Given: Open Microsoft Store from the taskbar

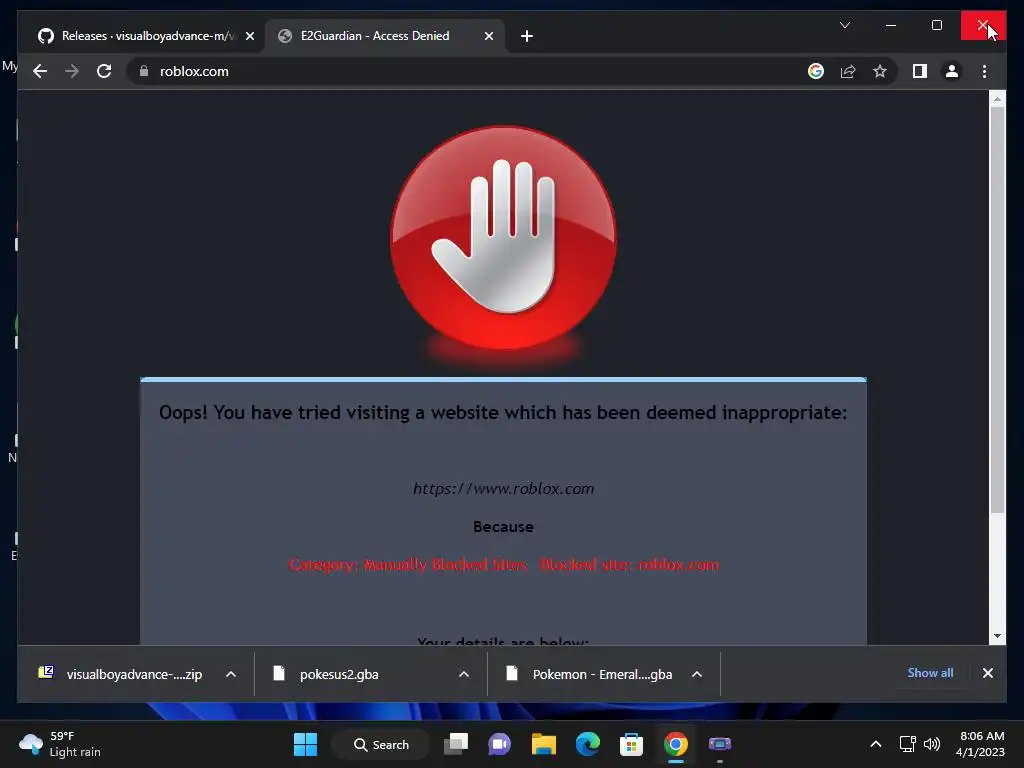Looking at the screenshot, I should (x=632, y=744).
